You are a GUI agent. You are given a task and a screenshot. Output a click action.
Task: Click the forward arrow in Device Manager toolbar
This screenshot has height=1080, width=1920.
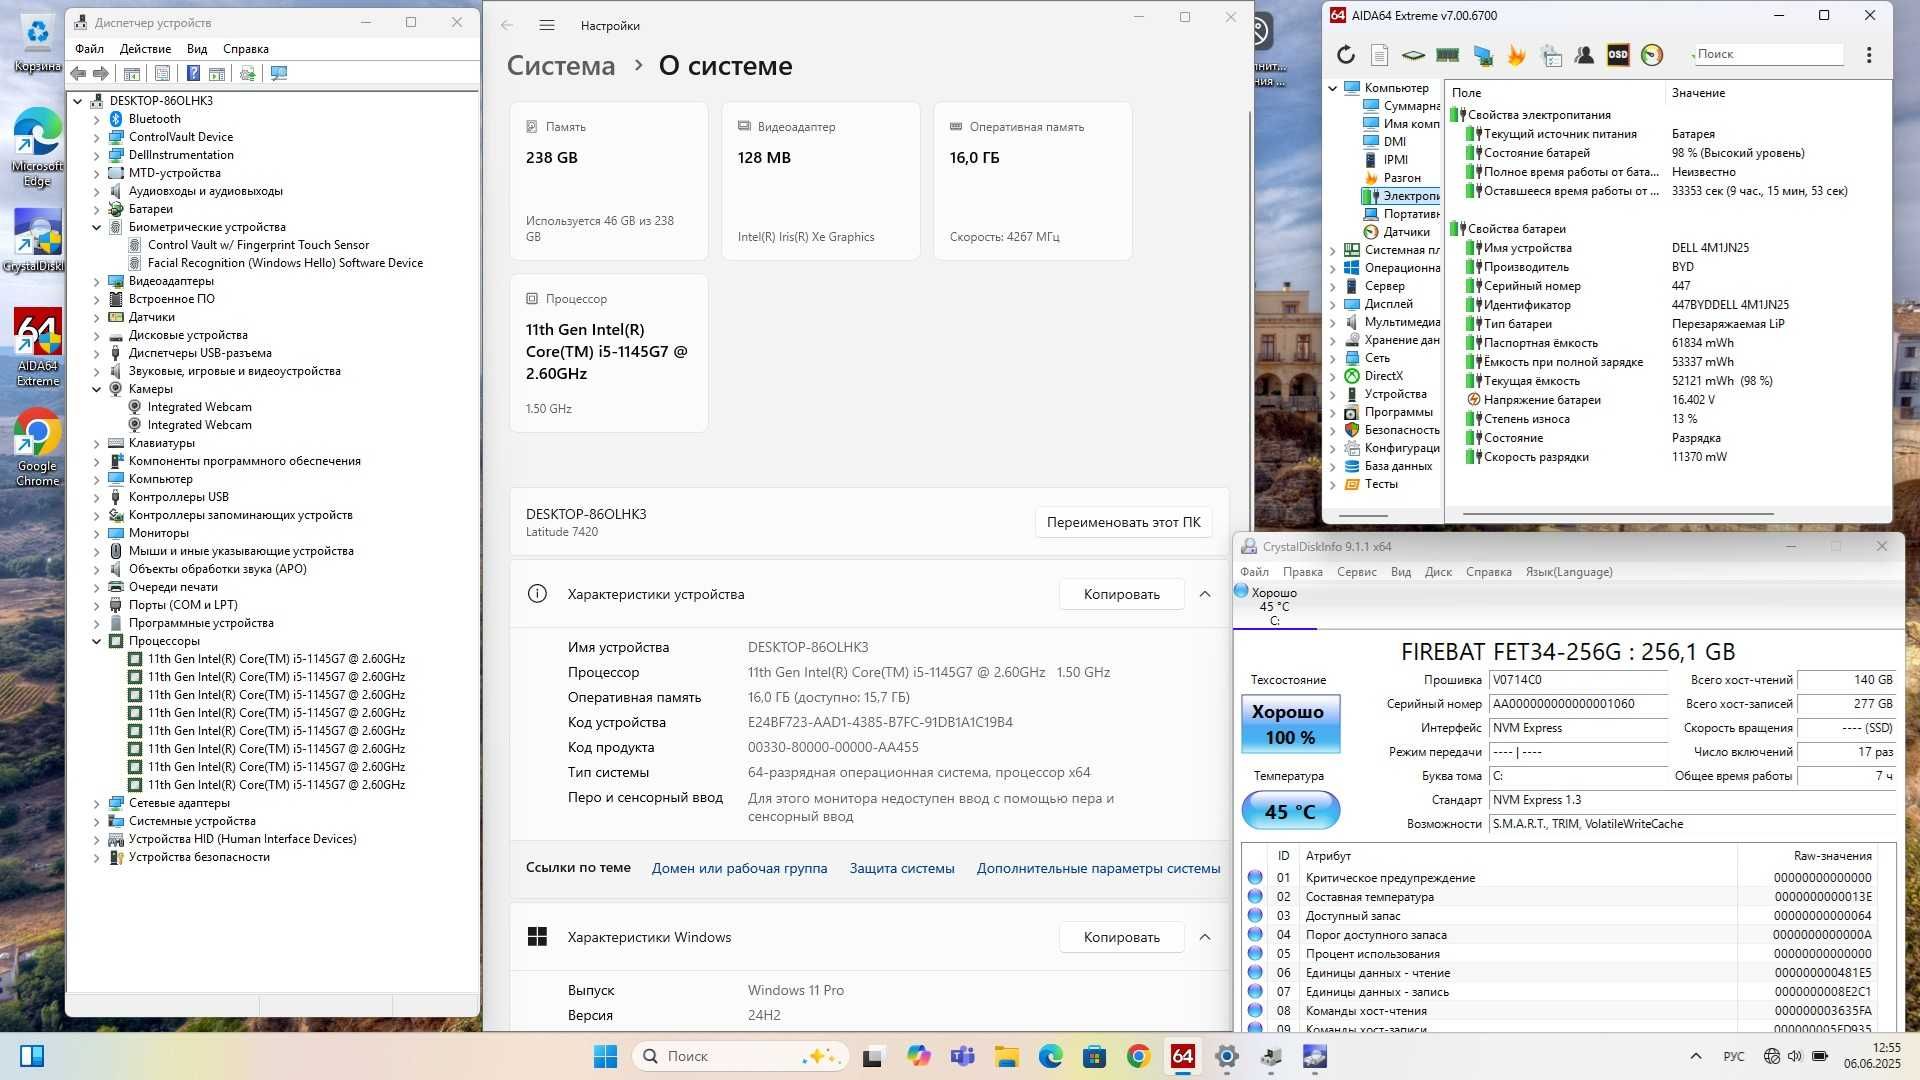(x=101, y=73)
